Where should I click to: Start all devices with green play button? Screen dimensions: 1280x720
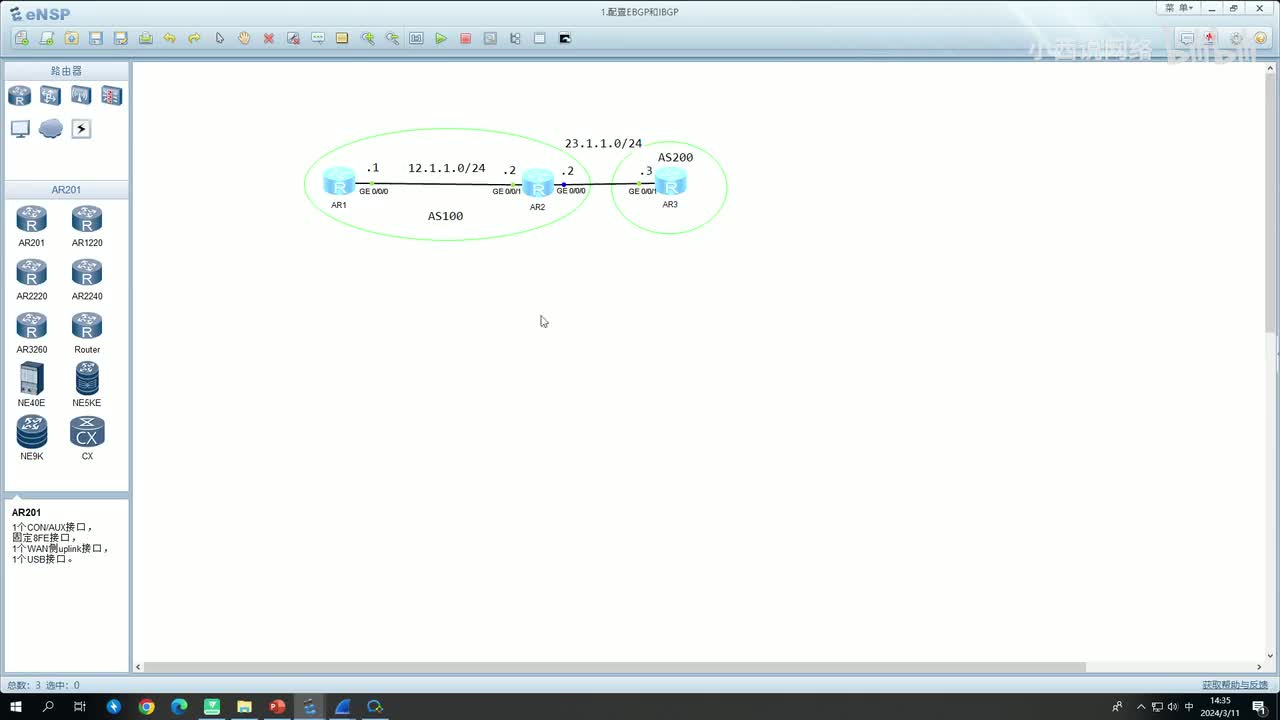pyautogui.click(x=441, y=38)
